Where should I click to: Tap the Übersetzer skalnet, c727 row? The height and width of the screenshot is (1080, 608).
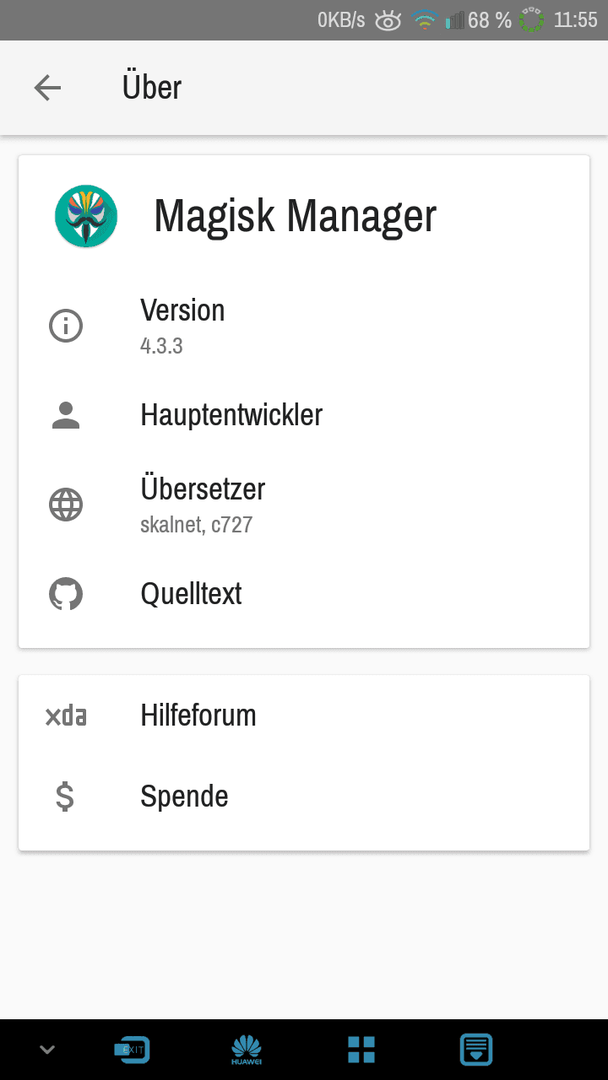pos(304,505)
